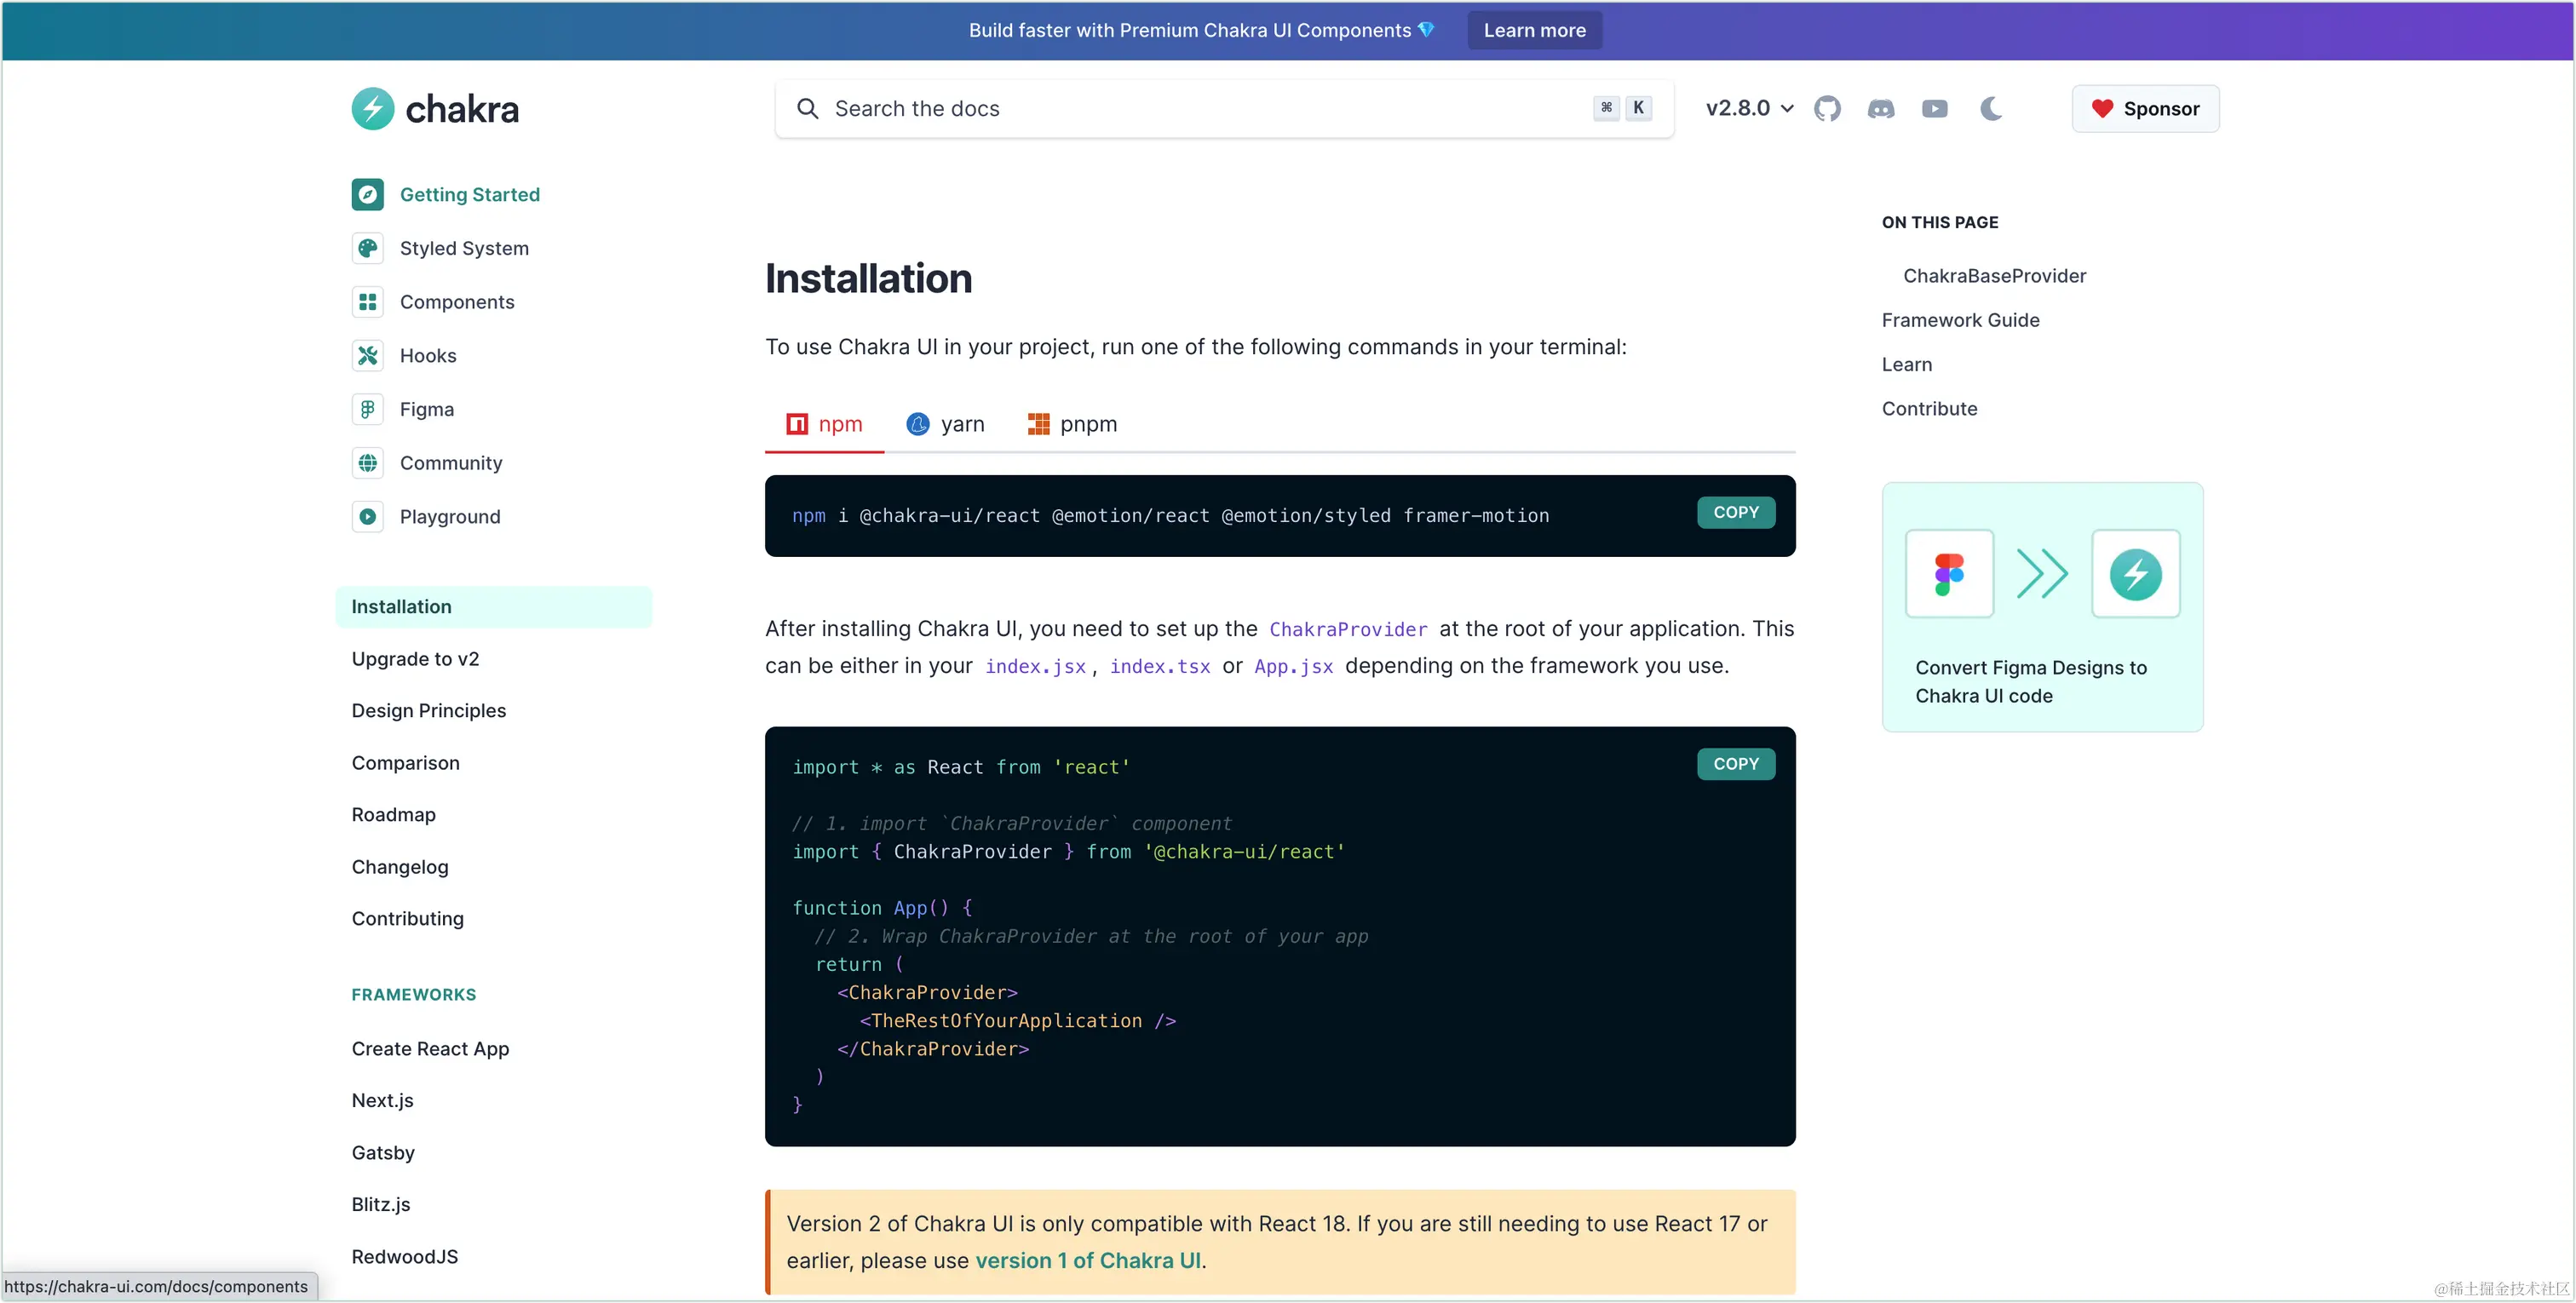Toggle dark mode with the moon icon
Screen dimensions: 2576x1303
click(1991, 108)
